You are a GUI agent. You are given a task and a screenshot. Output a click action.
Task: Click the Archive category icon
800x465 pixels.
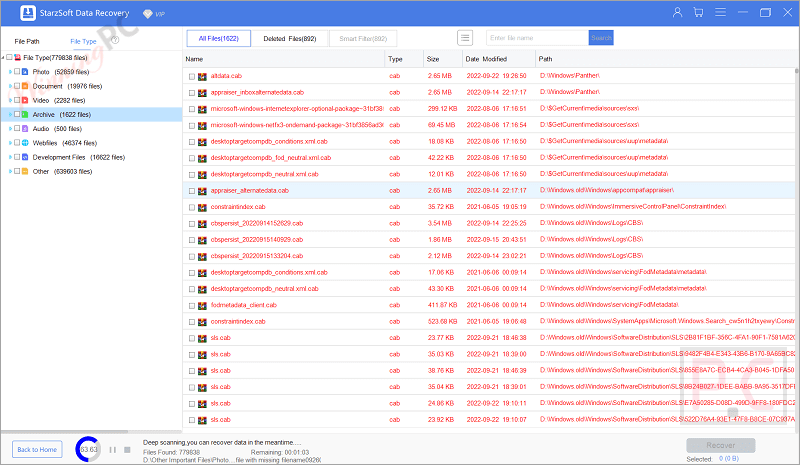(x=25, y=115)
